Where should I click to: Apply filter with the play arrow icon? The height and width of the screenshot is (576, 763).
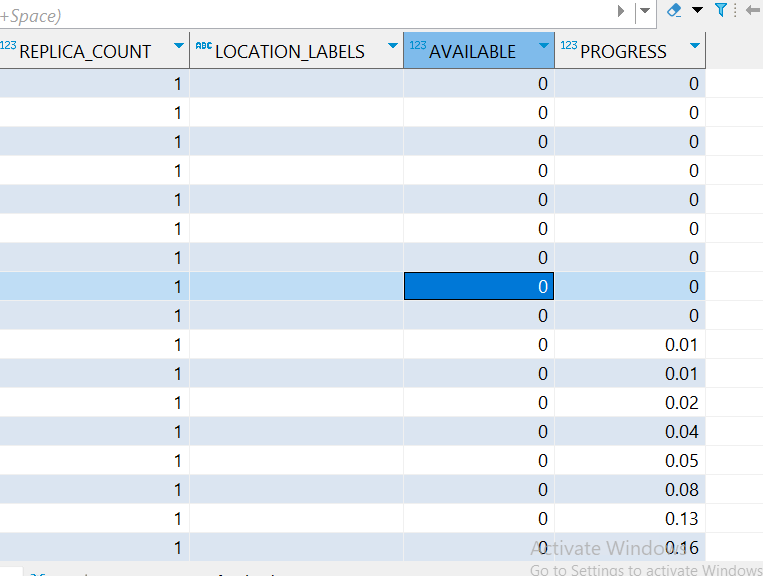[x=621, y=11]
